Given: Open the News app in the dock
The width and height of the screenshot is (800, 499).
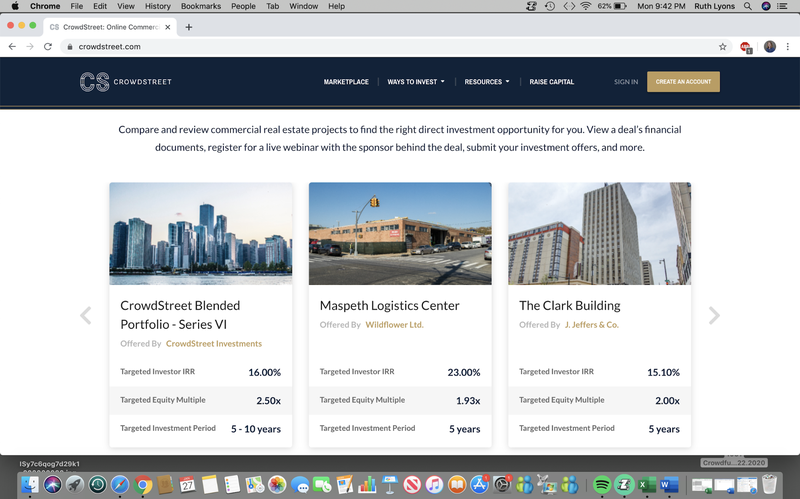Looking at the screenshot, I should (x=412, y=484).
